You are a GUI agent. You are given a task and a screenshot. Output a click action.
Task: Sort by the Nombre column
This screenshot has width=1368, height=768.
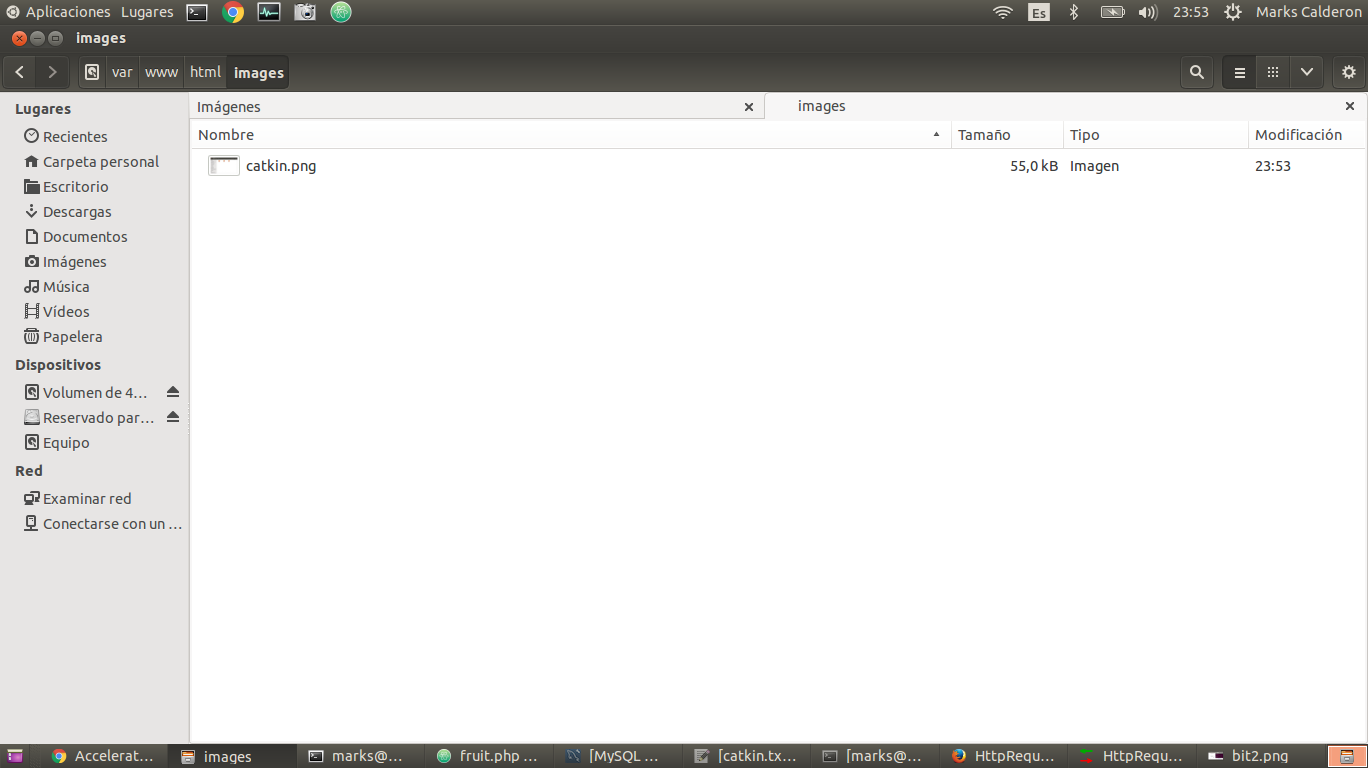[570, 135]
